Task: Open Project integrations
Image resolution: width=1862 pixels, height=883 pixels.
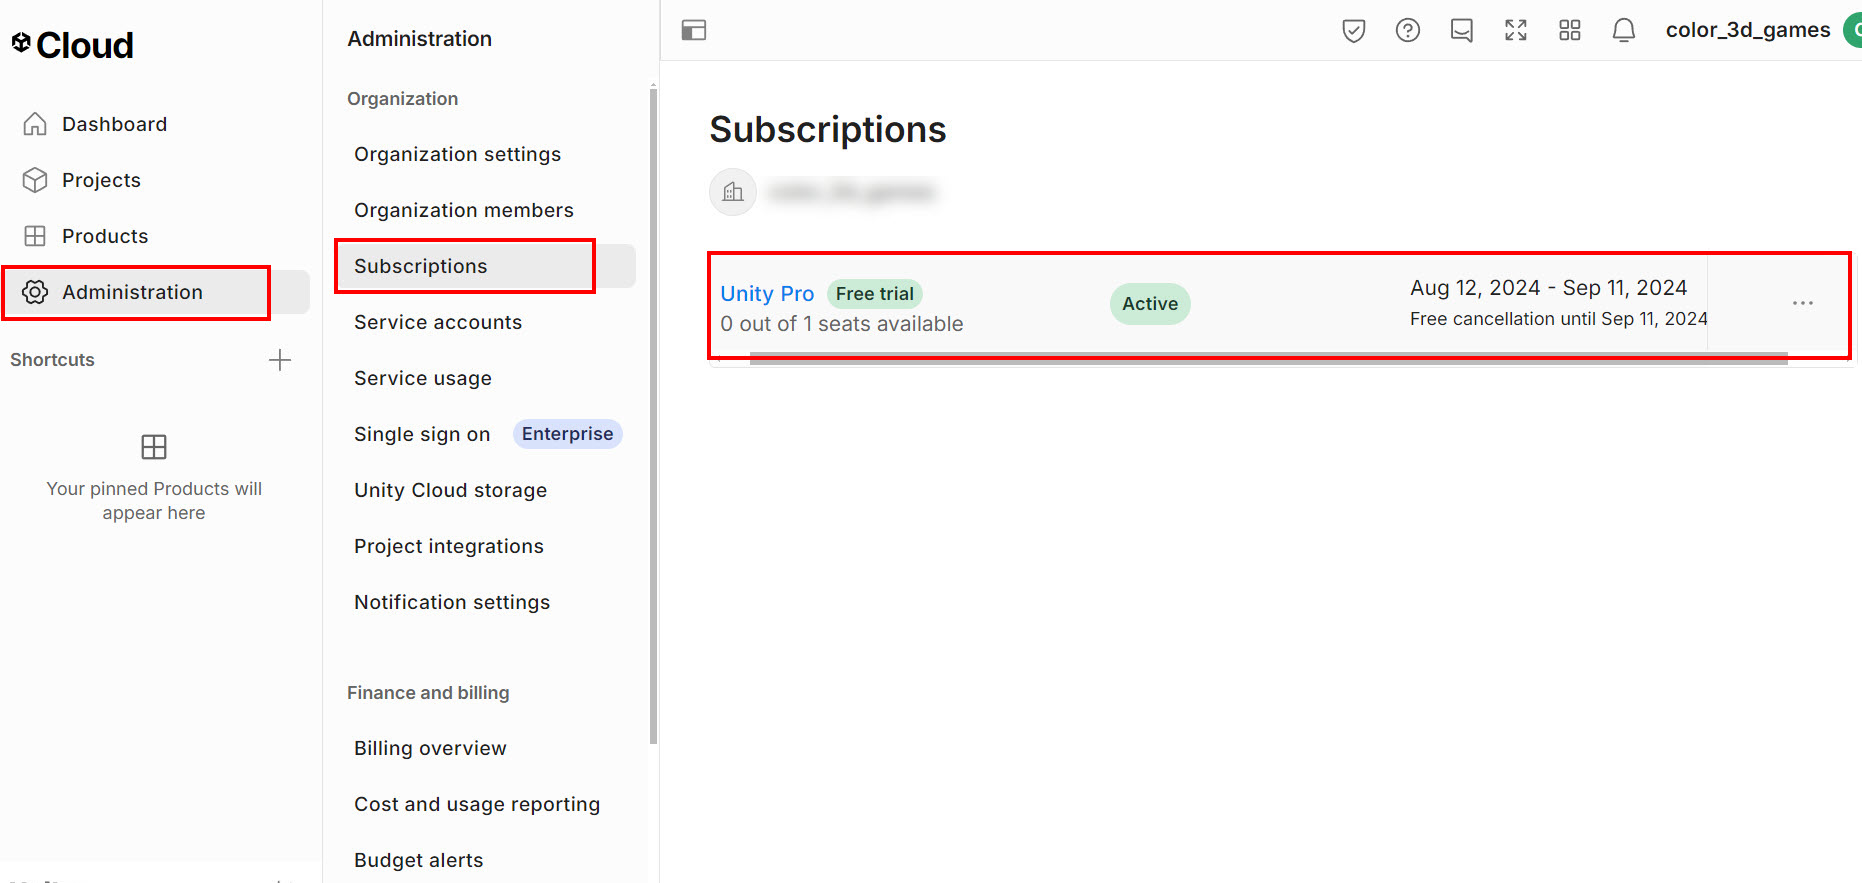Action: [449, 546]
